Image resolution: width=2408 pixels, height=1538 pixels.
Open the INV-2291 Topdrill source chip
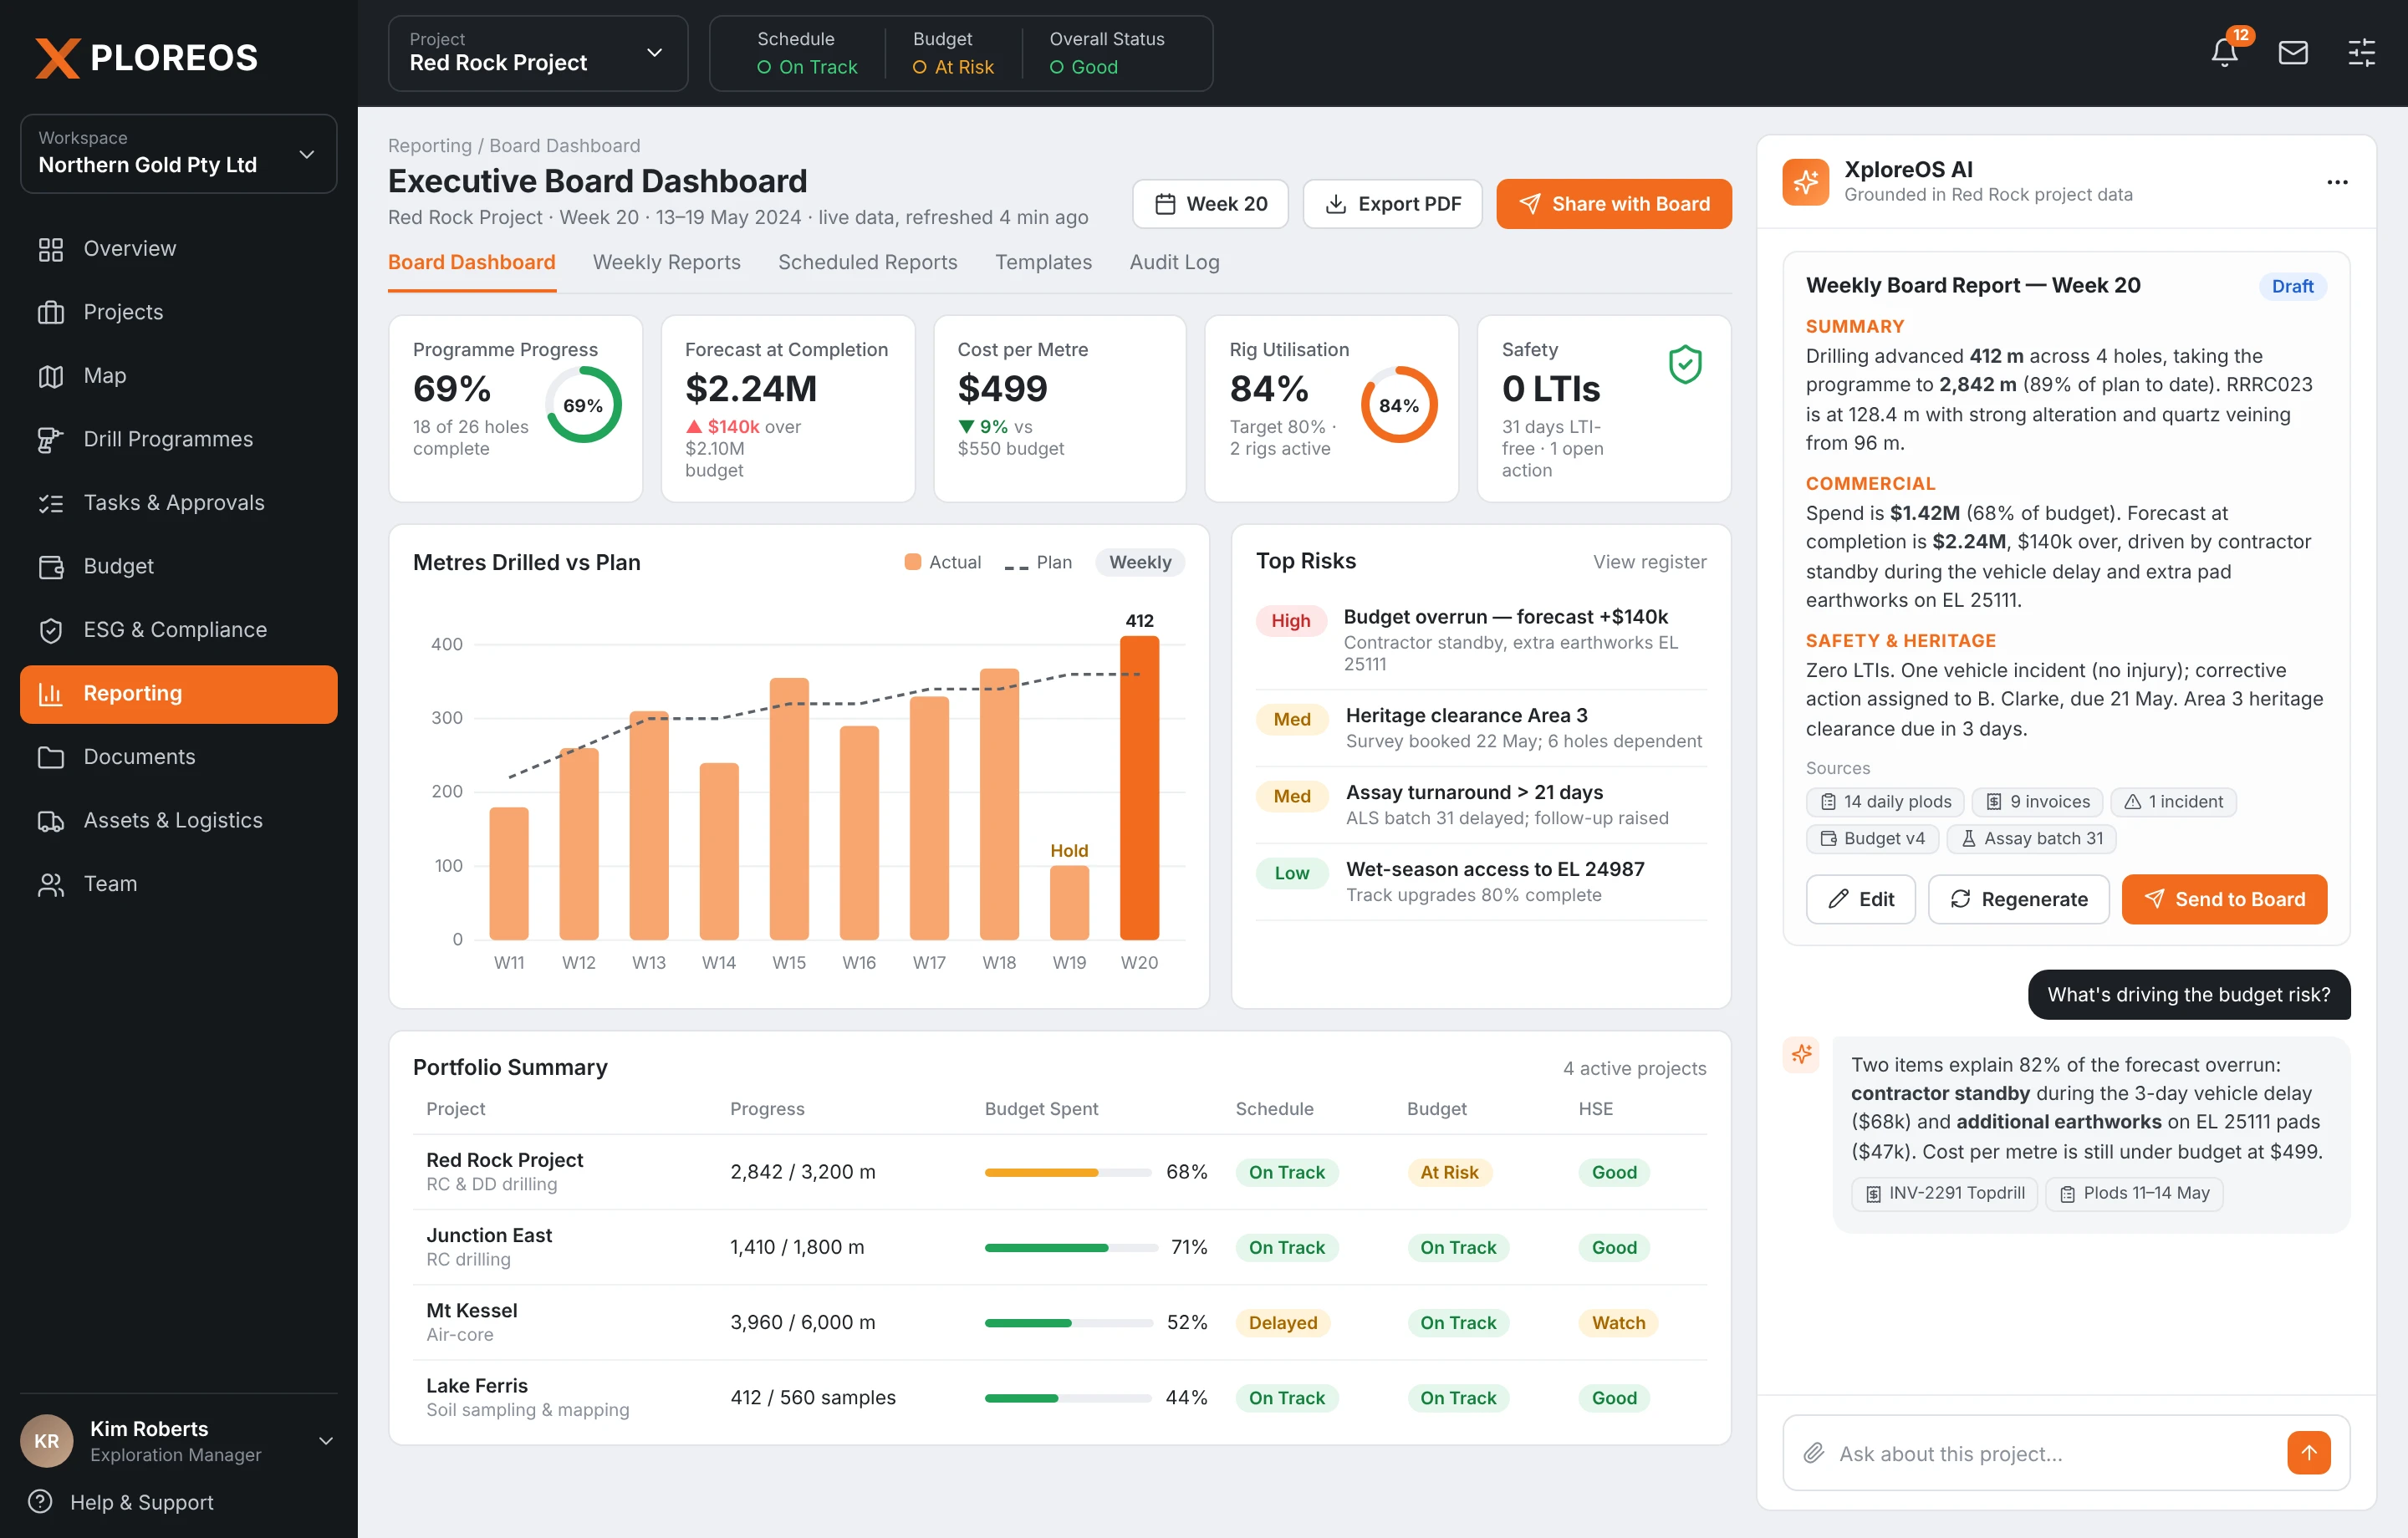pyautogui.click(x=1944, y=1193)
